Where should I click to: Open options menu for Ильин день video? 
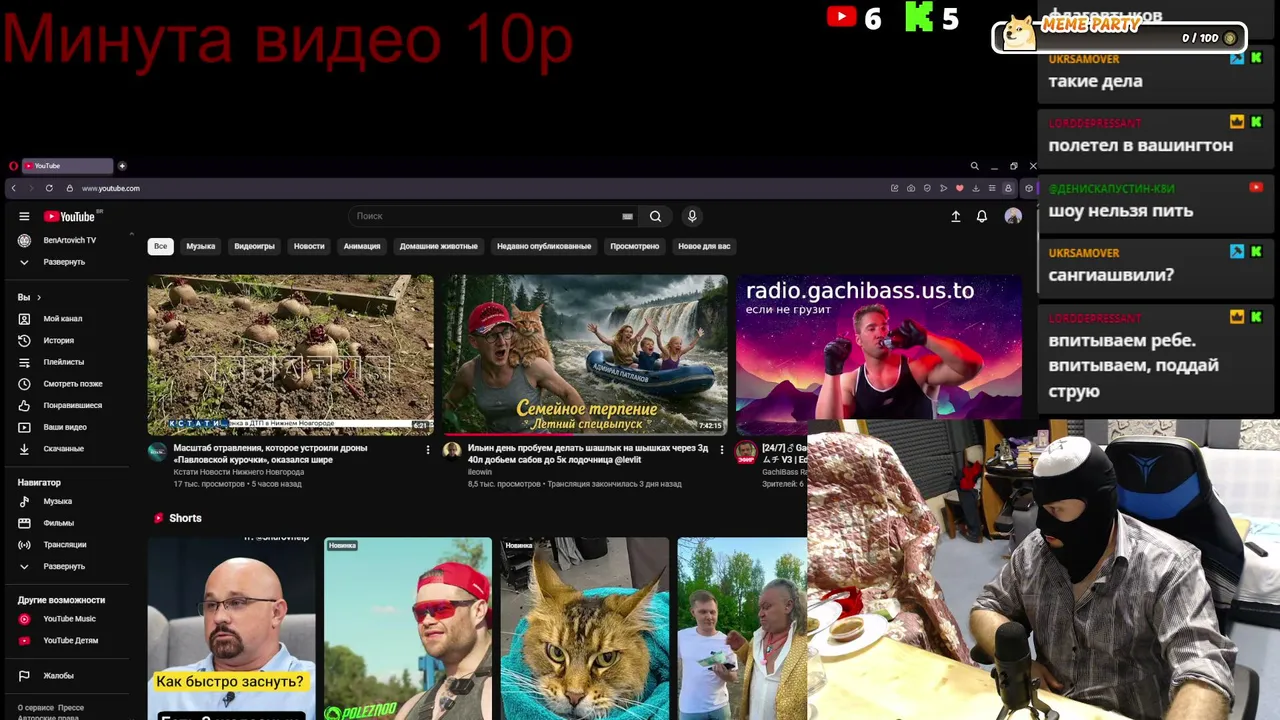pos(722,450)
